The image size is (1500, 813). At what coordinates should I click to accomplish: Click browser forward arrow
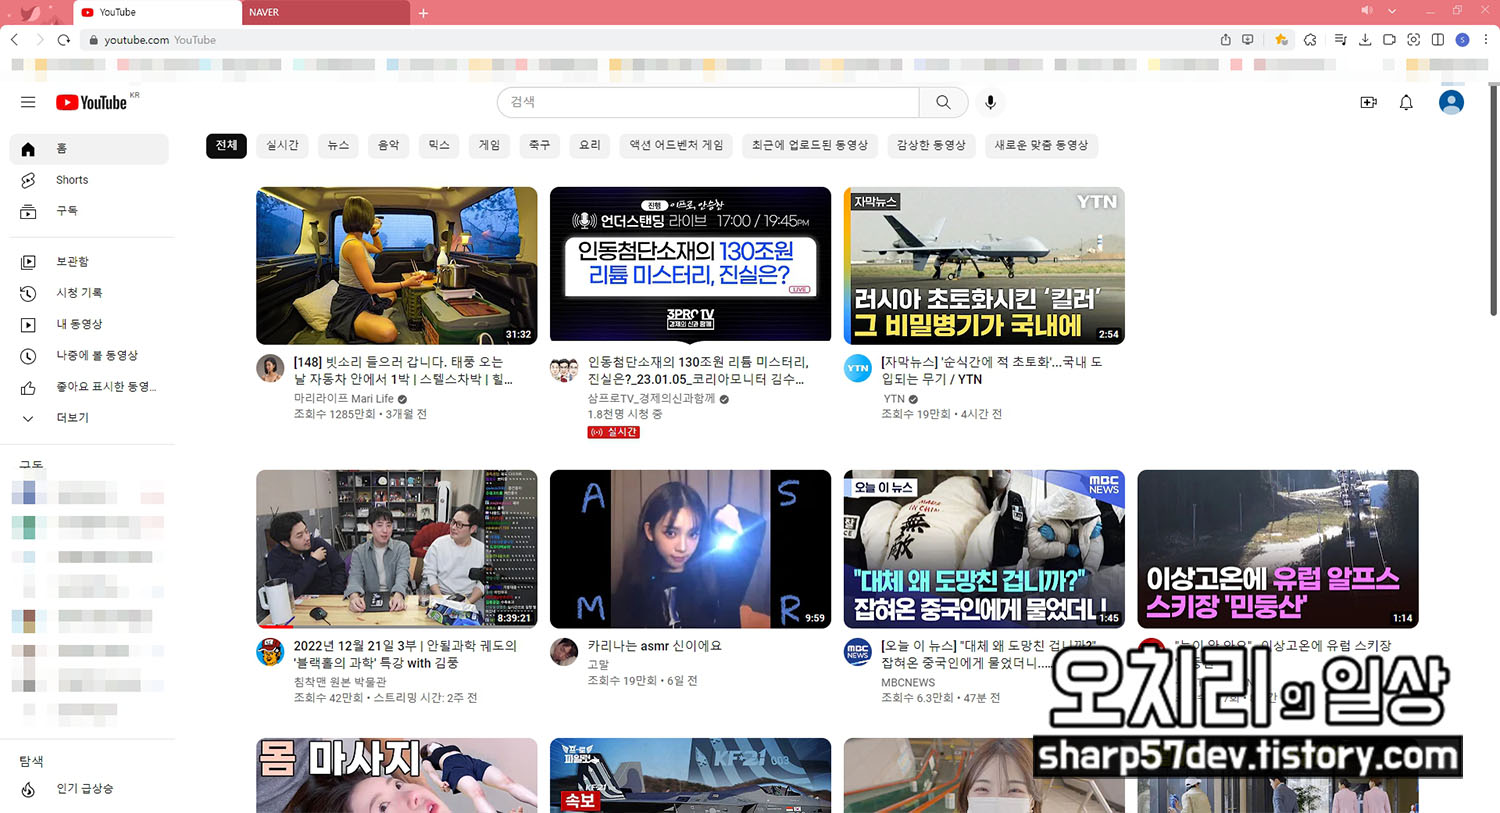click(x=40, y=40)
